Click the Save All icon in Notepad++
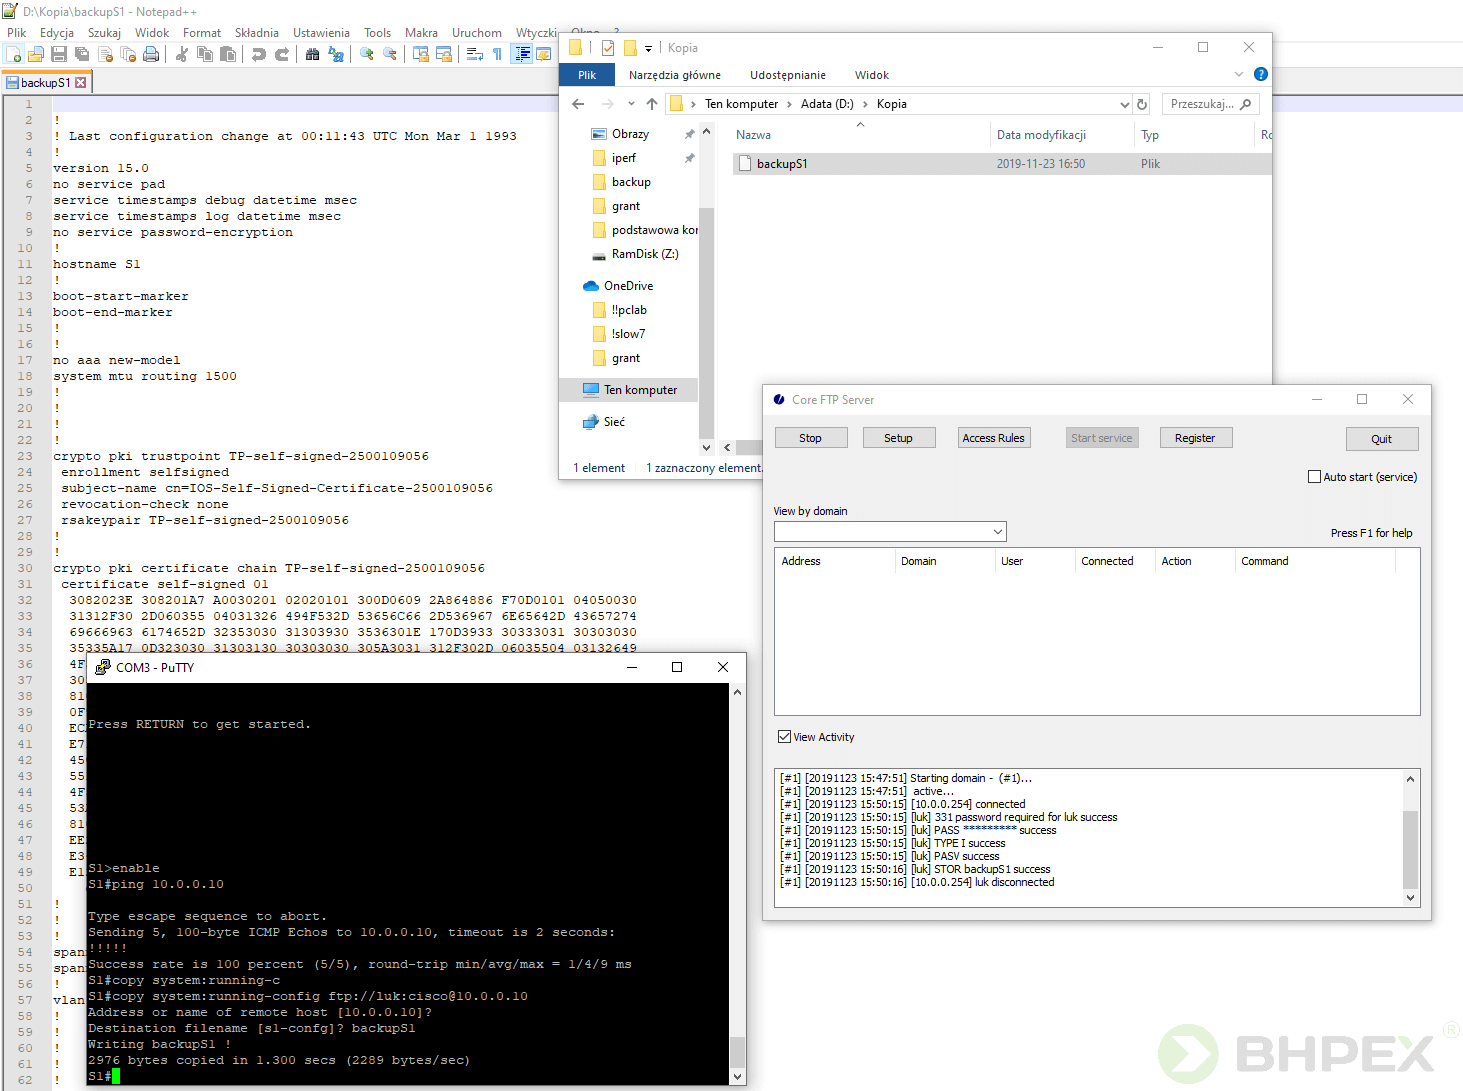The height and width of the screenshot is (1091, 1463). (x=82, y=54)
